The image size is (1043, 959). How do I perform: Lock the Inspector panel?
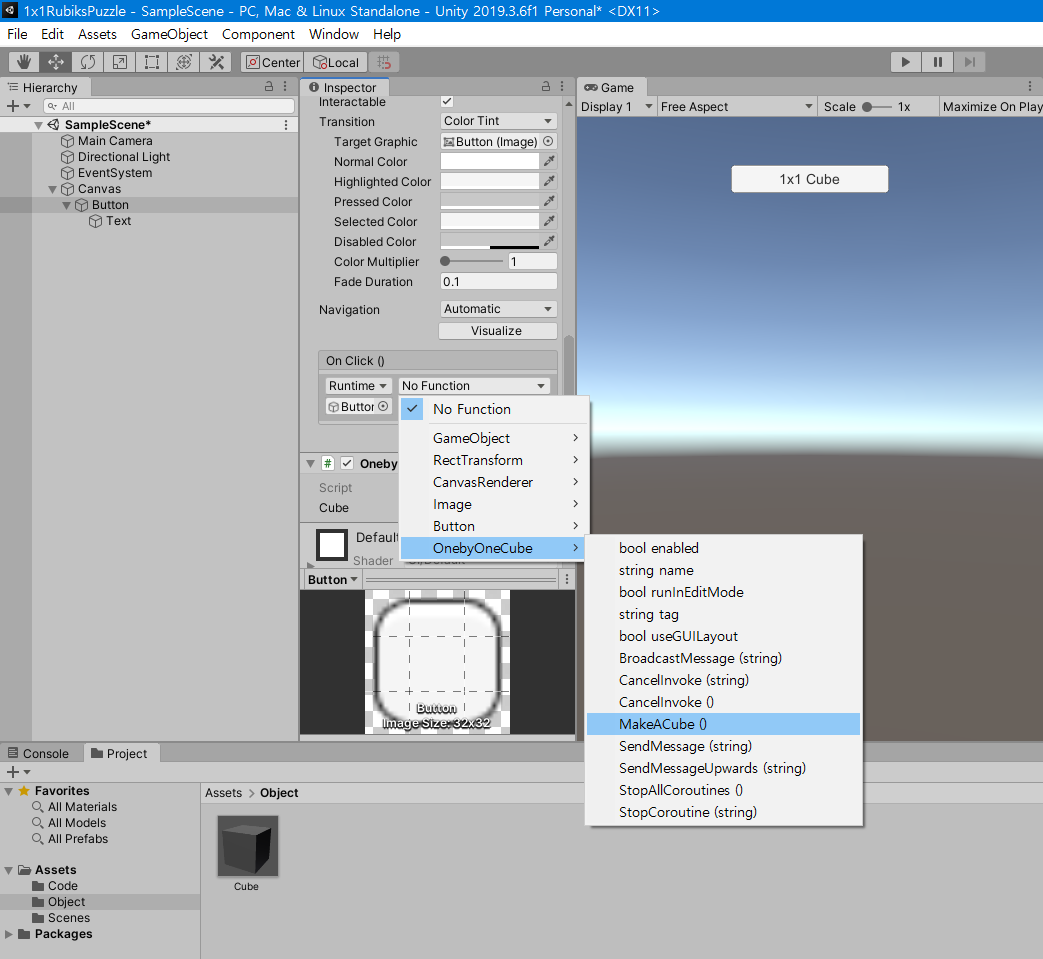coord(545,86)
